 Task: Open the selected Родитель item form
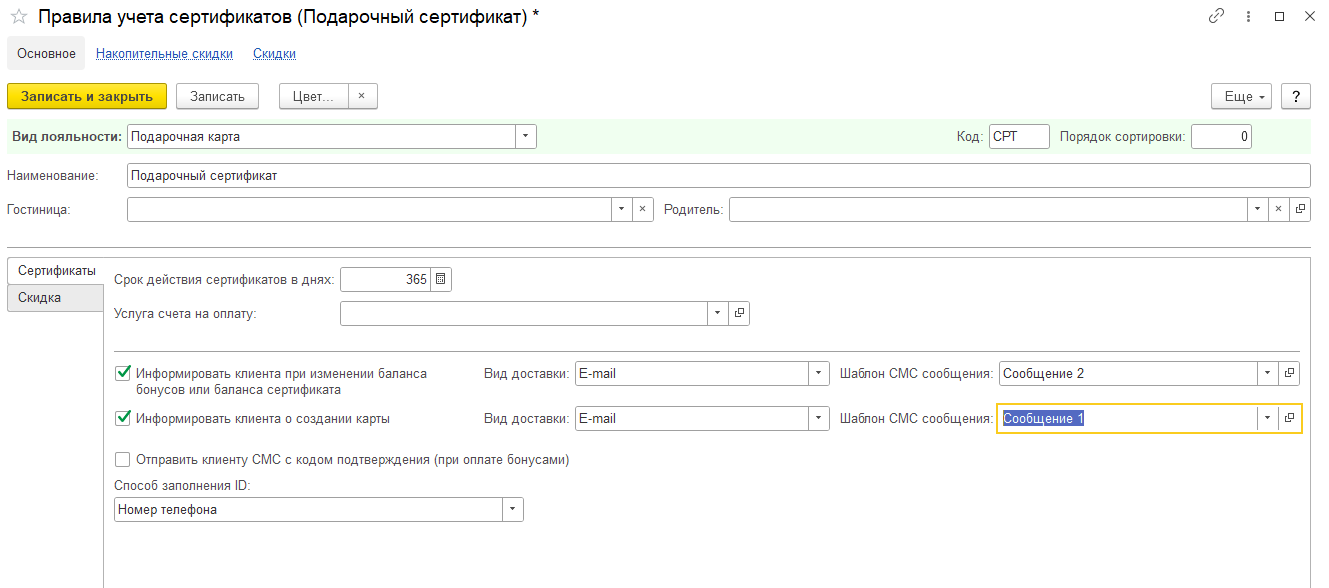(x=1300, y=209)
